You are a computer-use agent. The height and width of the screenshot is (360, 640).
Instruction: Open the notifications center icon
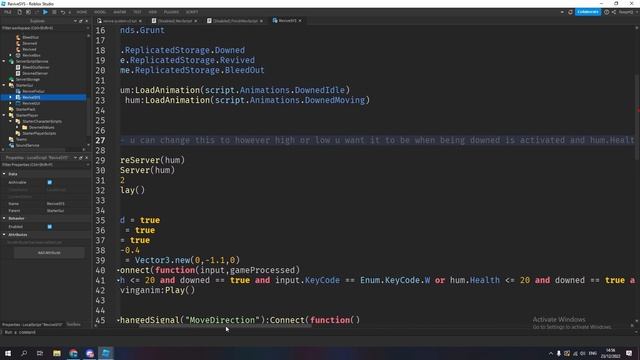pos(629,353)
